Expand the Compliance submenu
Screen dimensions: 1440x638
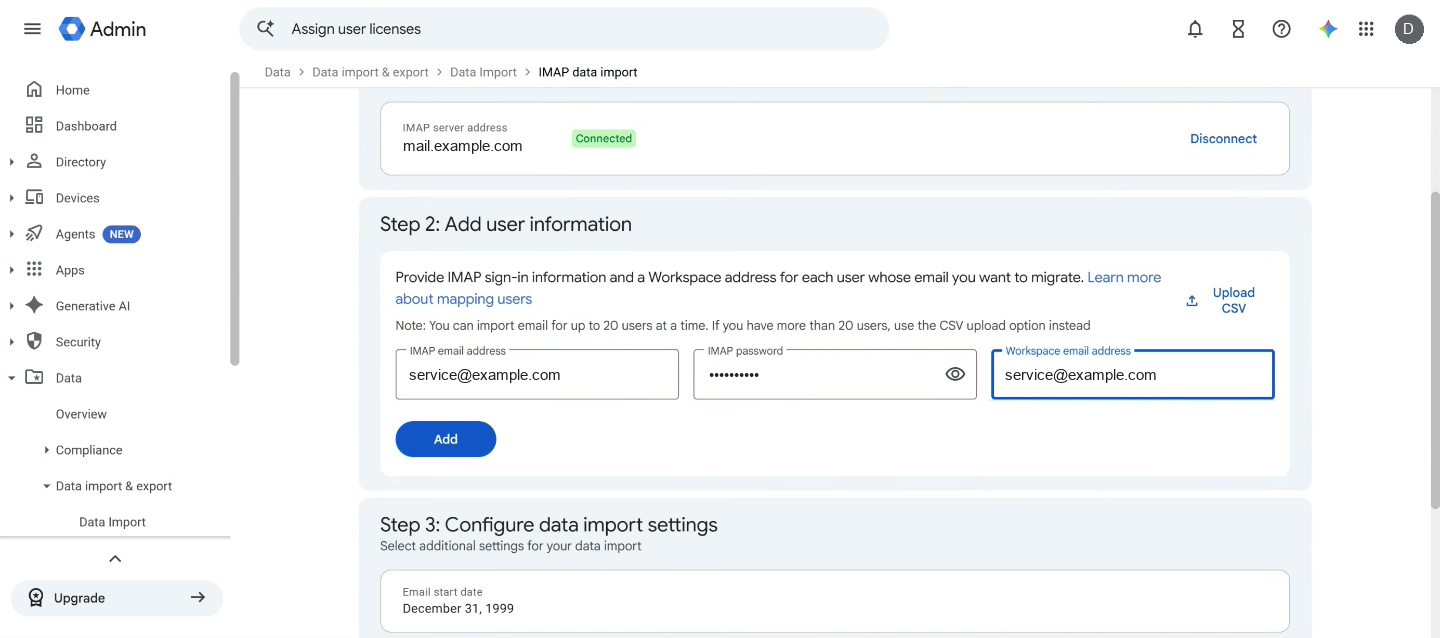(47, 450)
